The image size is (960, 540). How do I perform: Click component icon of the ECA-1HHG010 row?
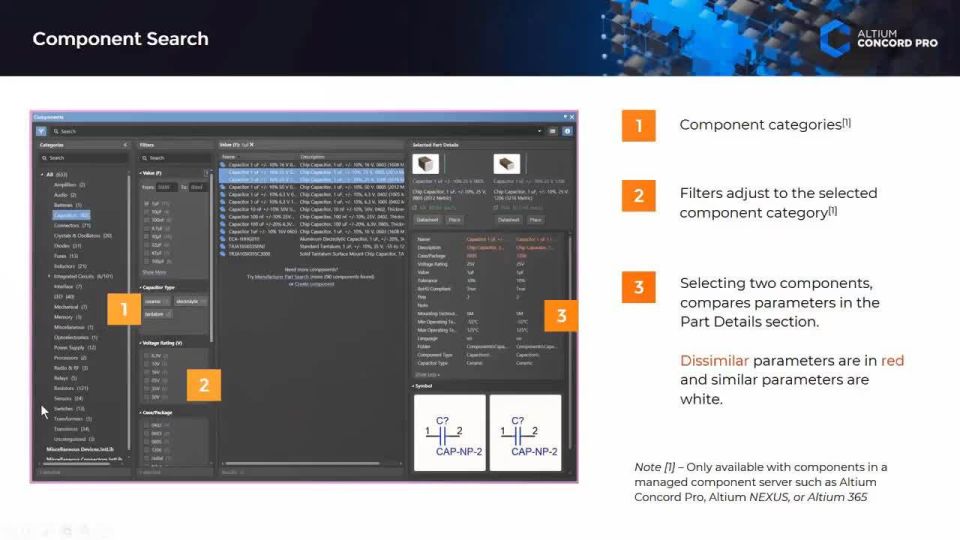[x=223, y=239]
